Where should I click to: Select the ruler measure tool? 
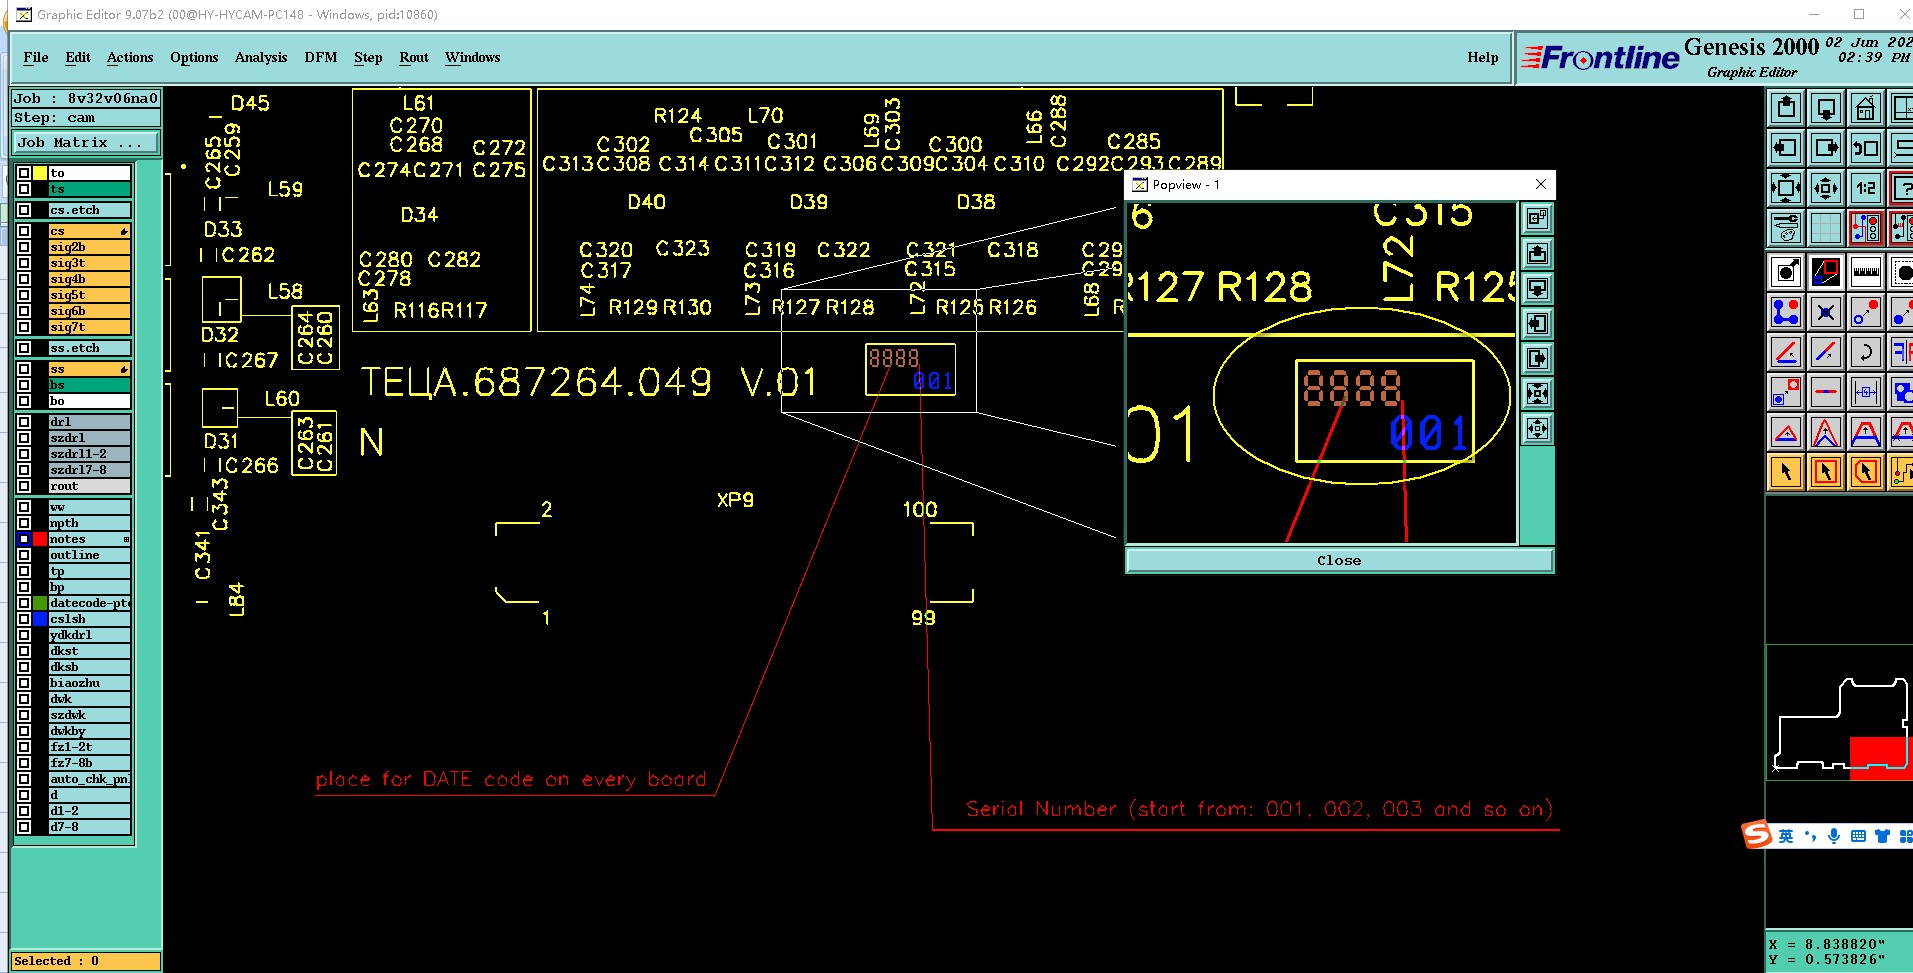(1866, 271)
